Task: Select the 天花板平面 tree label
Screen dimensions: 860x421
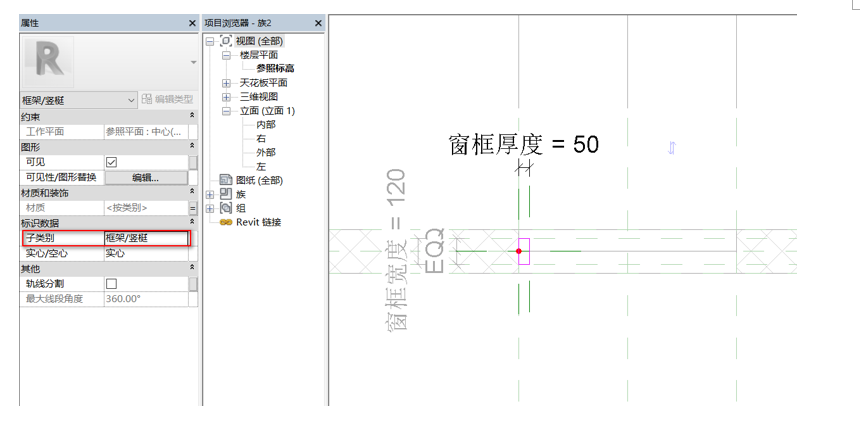Action: coord(263,83)
